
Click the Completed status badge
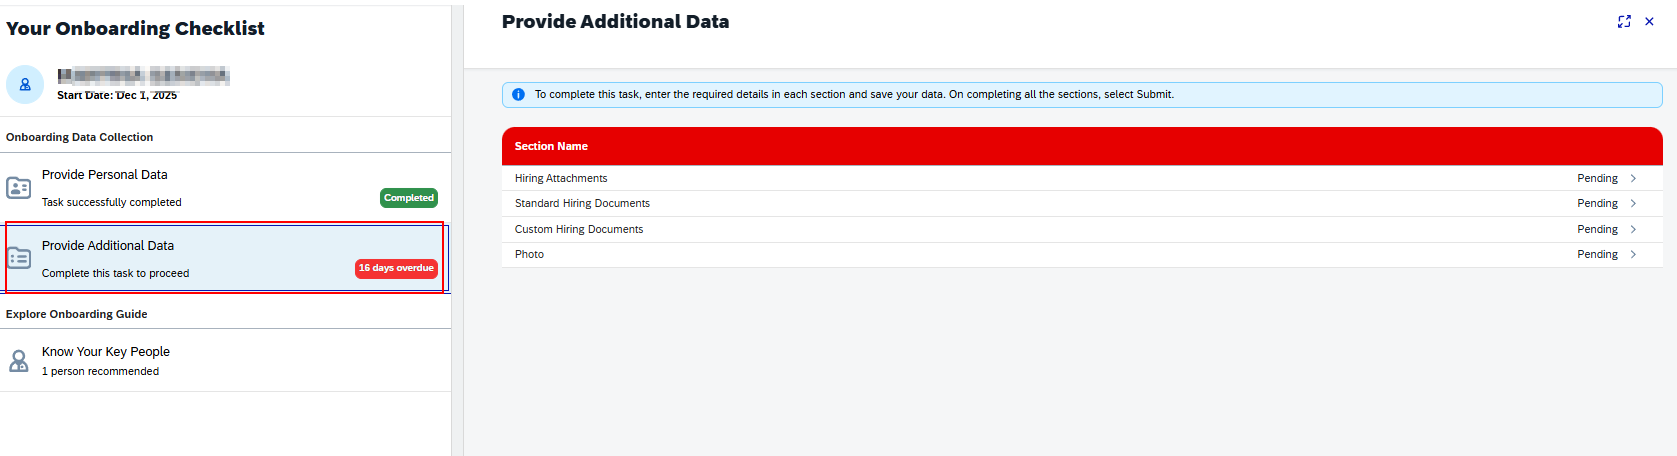(x=409, y=198)
